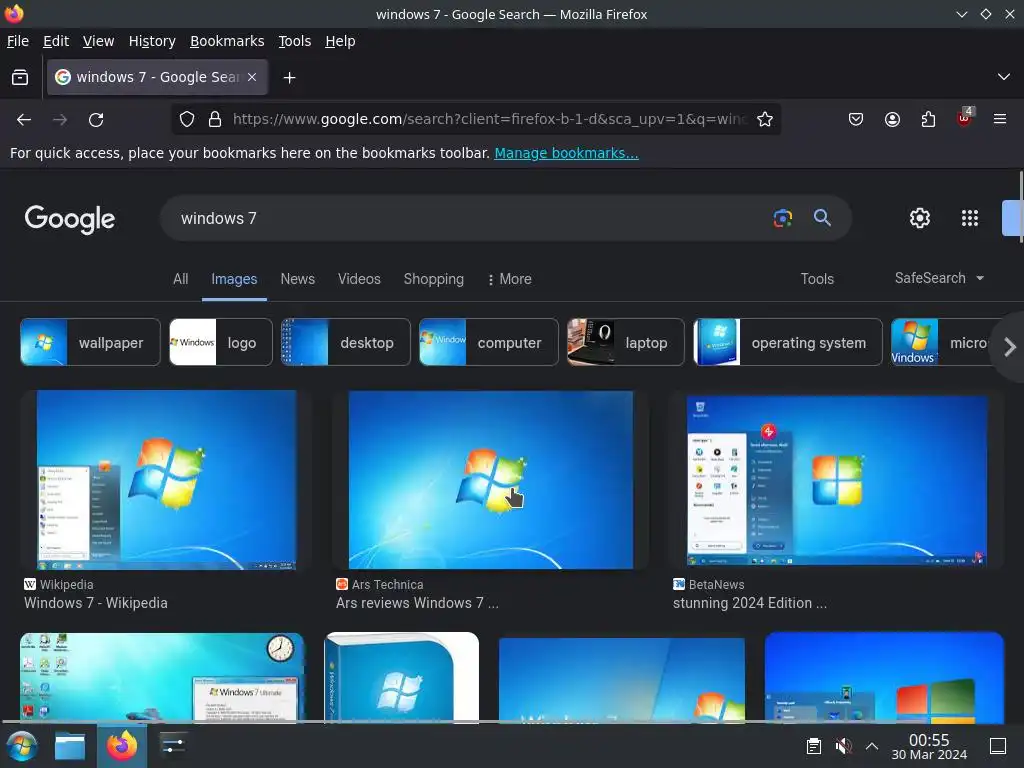Viewport: 1024px width, 768px height.
Task: Open Google quick settings gear
Action: [920, 218]
